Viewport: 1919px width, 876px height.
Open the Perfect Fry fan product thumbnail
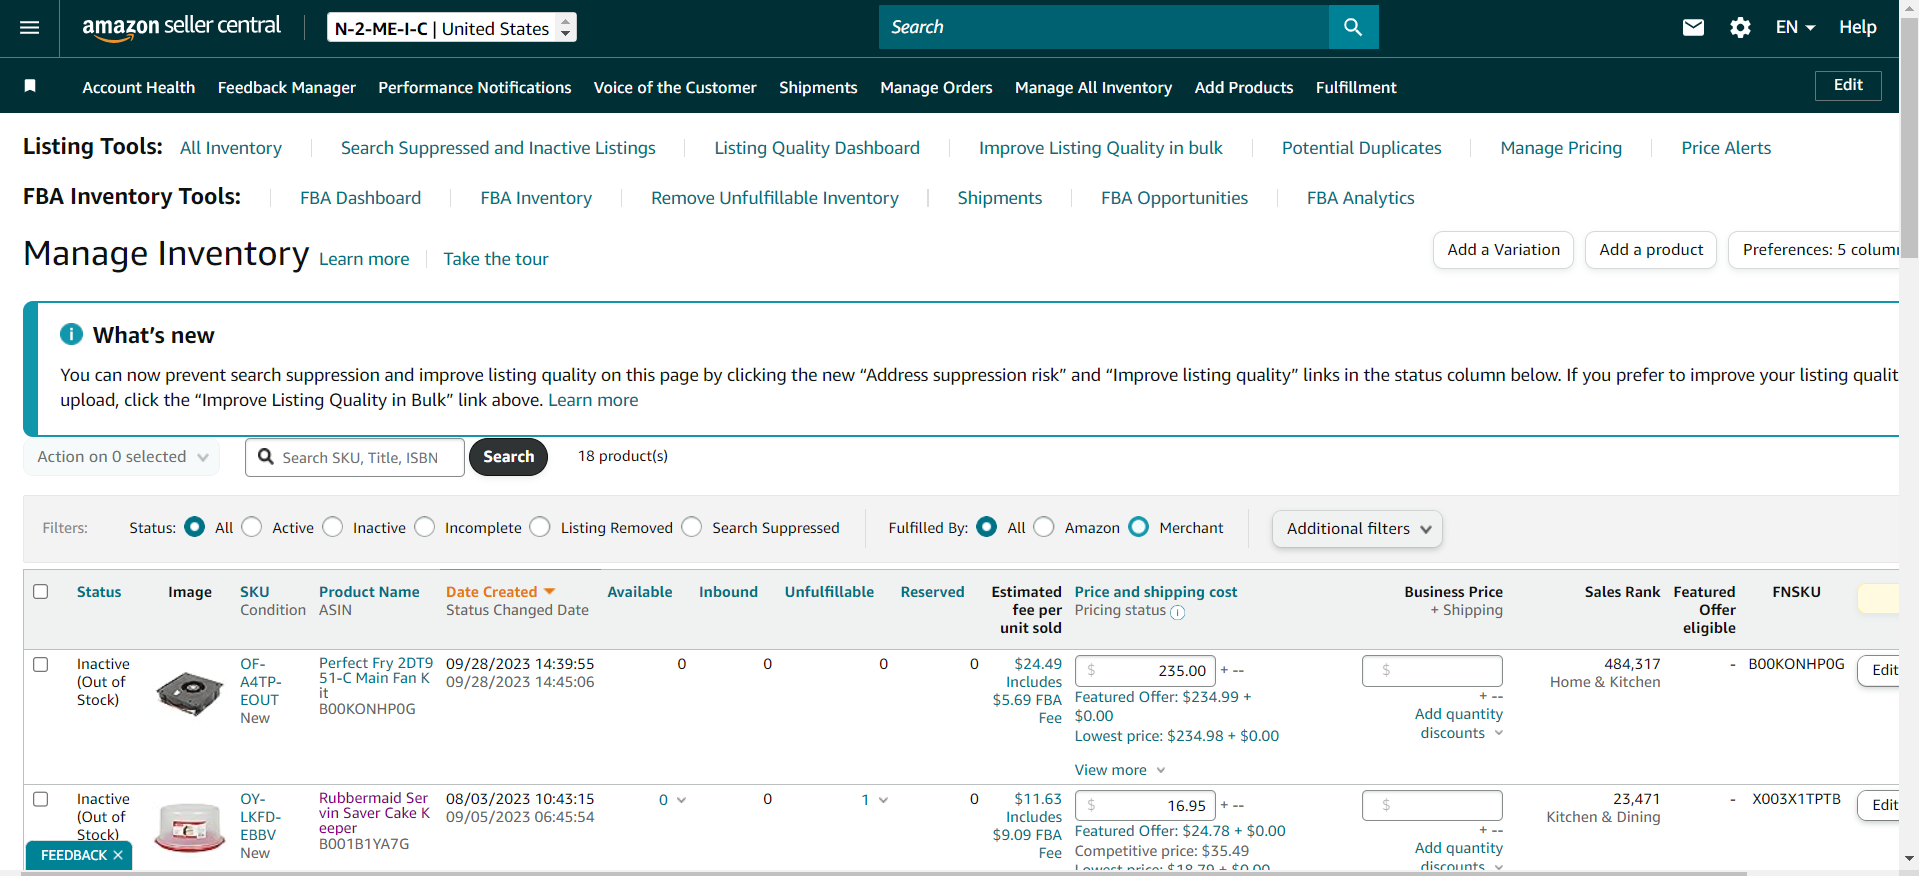pos(190,693)
